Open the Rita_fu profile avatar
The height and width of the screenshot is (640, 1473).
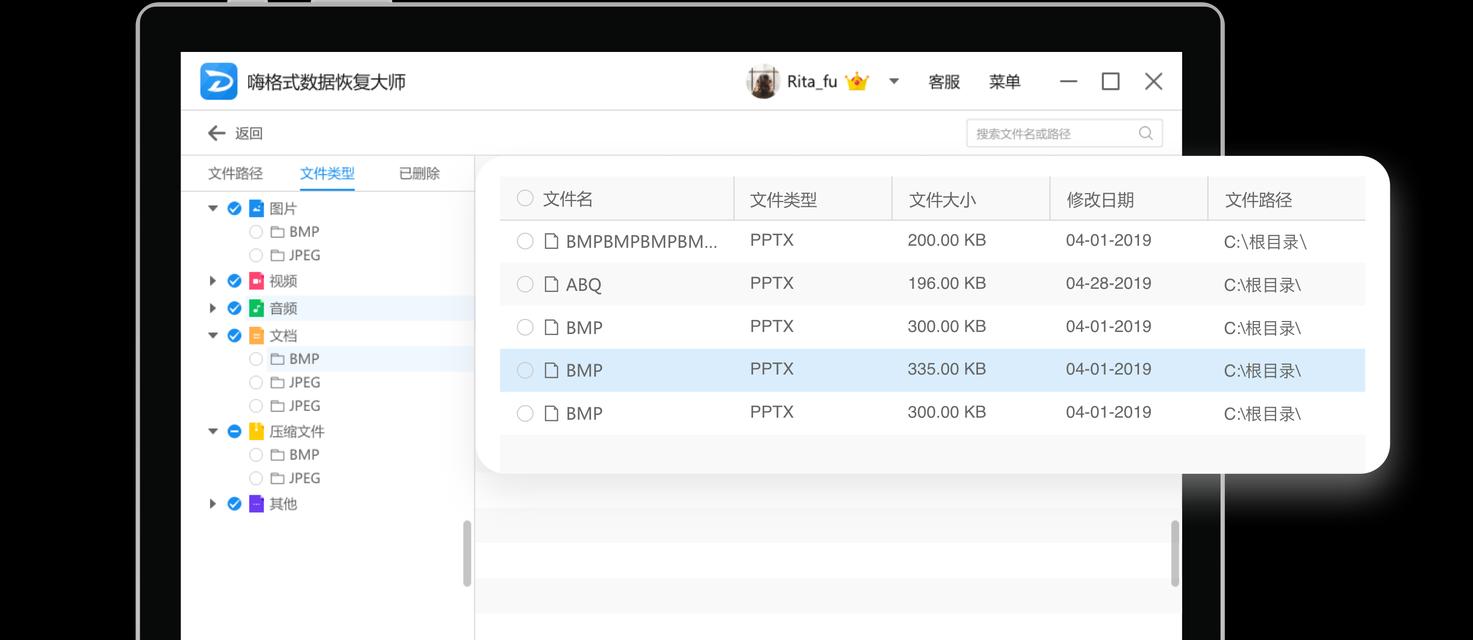click(x=763, y=82)
